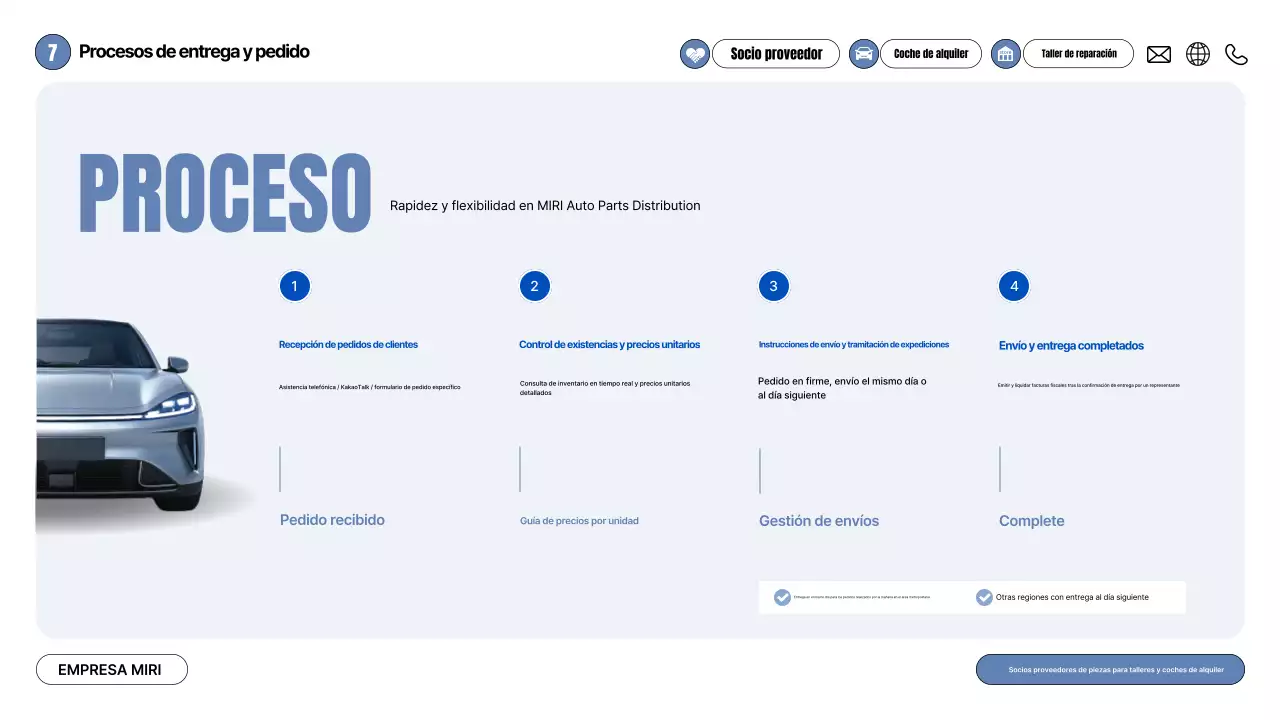
Task: Select step 3 circle marker
Action: (x=774, y=287)
